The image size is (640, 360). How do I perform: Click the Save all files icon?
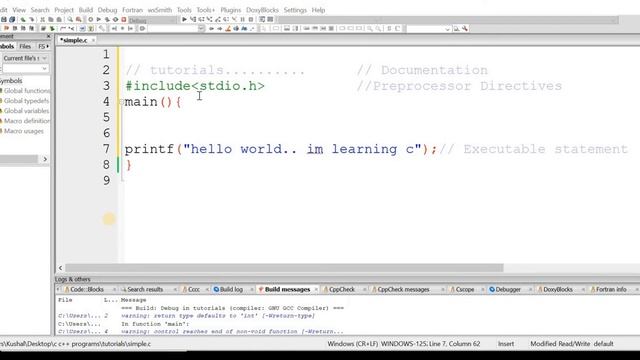(12, 19)
